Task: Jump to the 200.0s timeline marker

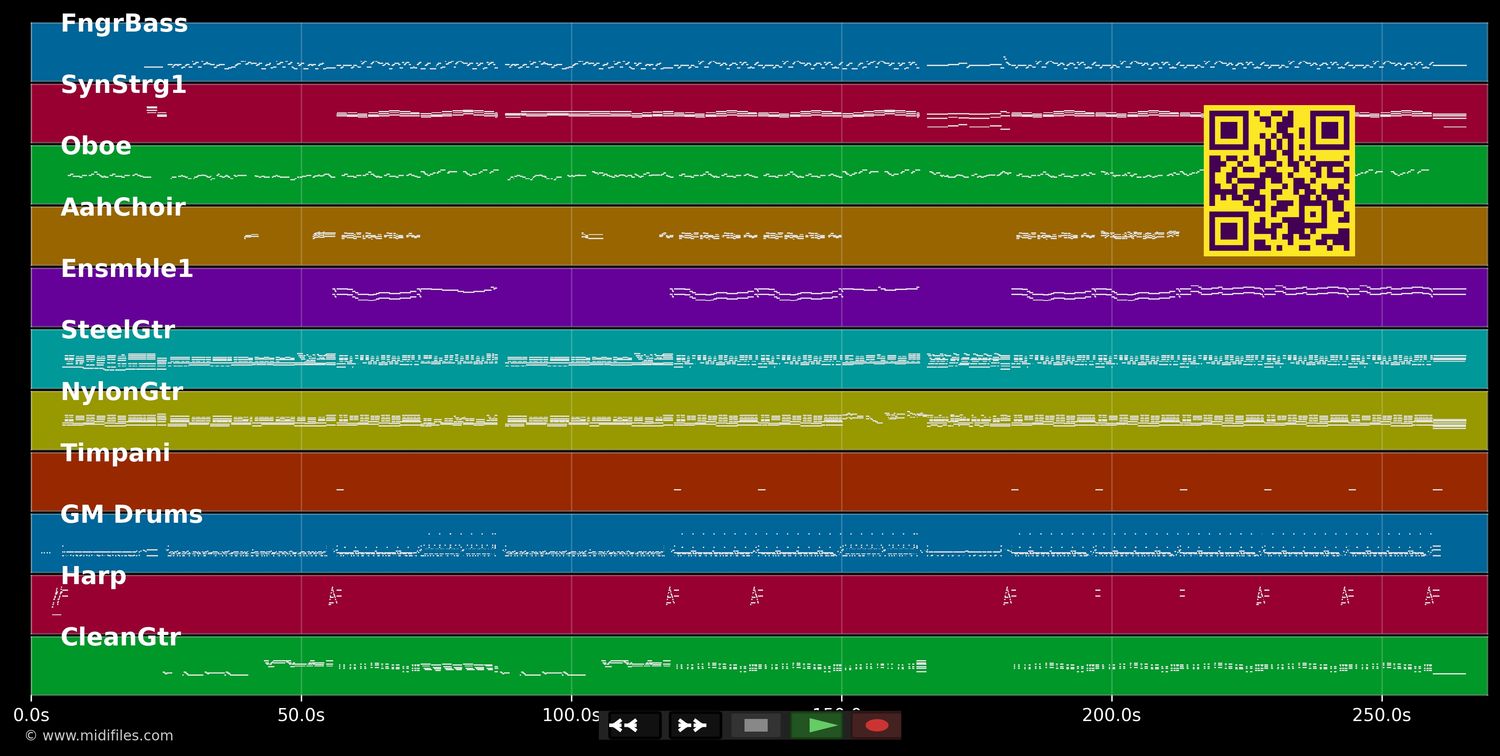Action: coord(1111,715)
